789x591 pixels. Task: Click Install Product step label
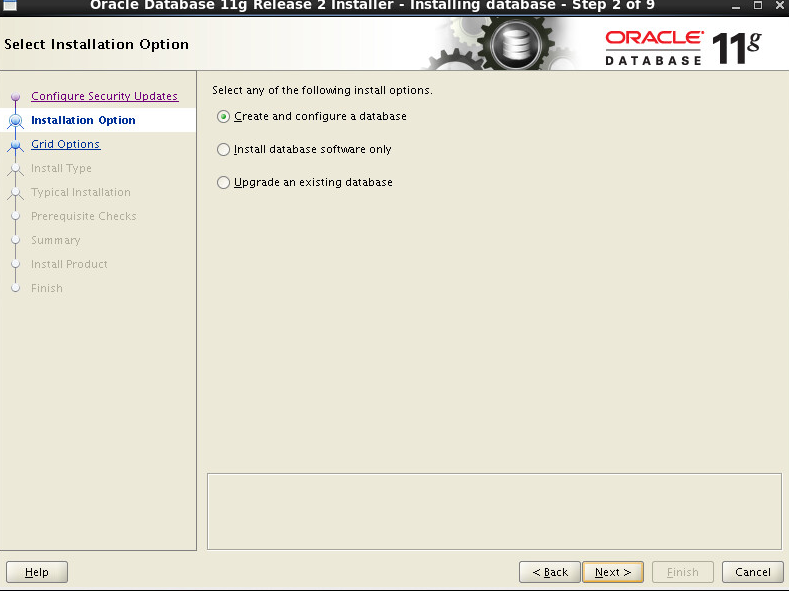pos(69,264)
